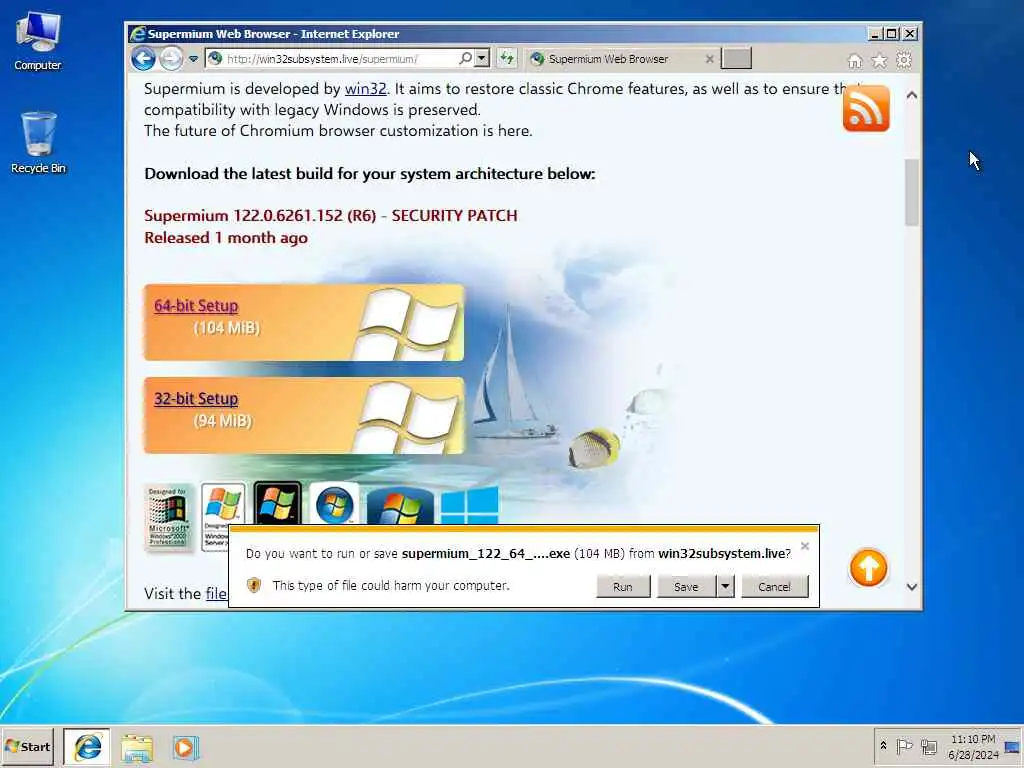Screen dimensions: 1024x768
Task: Click the Windows 2000 Professional logo badge
Action: [168, 518]
